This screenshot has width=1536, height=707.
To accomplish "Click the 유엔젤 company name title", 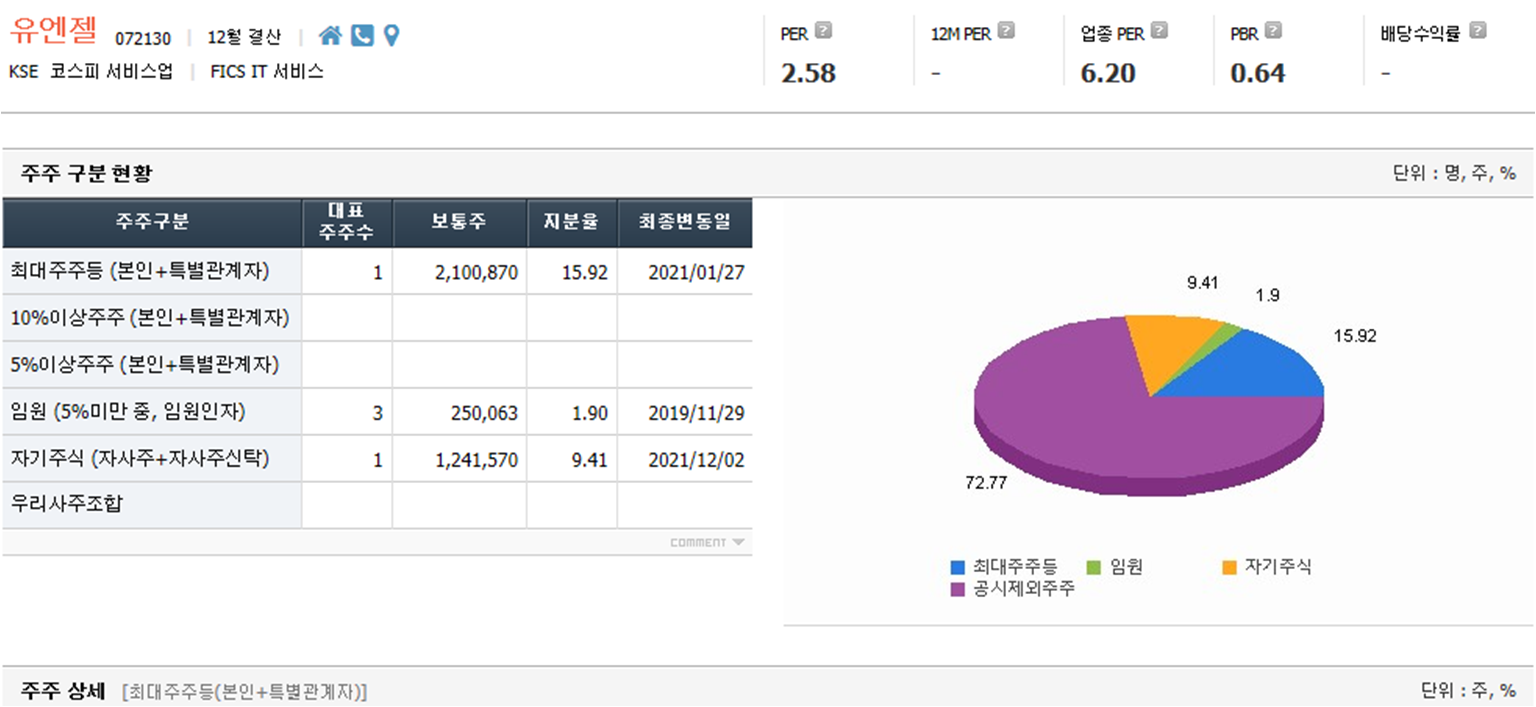I will point(53,31).
